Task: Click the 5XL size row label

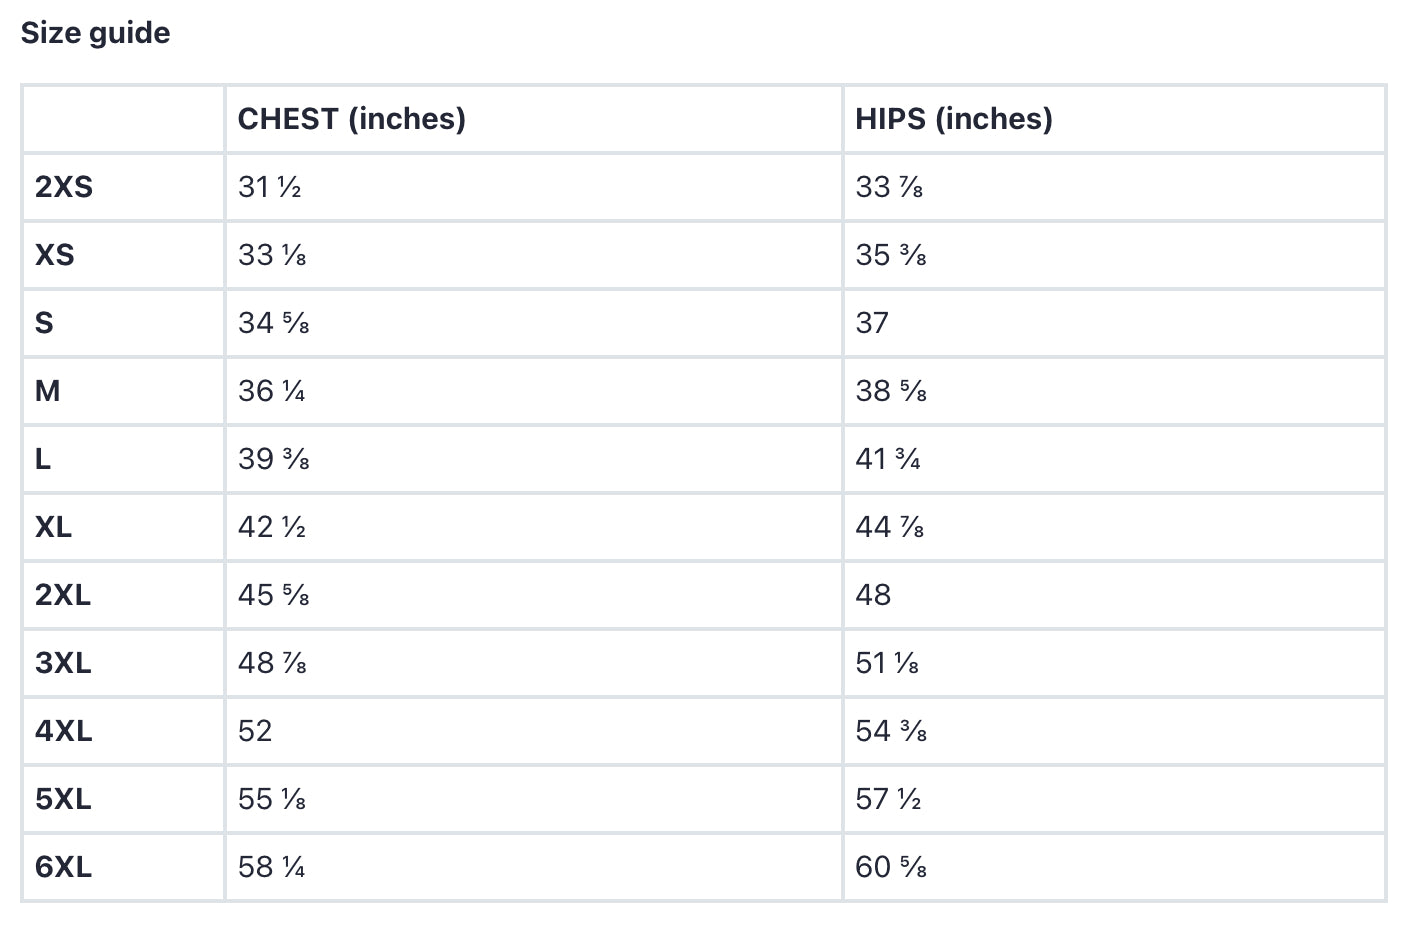Action: 63,799
